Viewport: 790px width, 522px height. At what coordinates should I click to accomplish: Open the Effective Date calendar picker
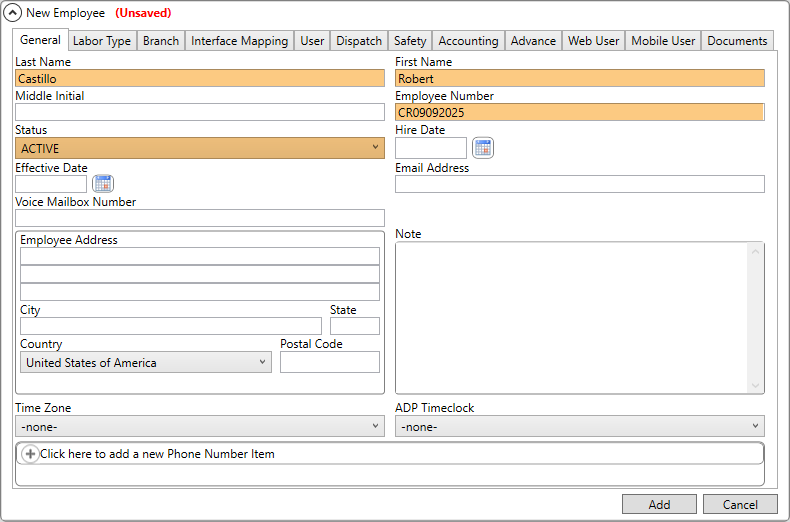coord(103,183)
